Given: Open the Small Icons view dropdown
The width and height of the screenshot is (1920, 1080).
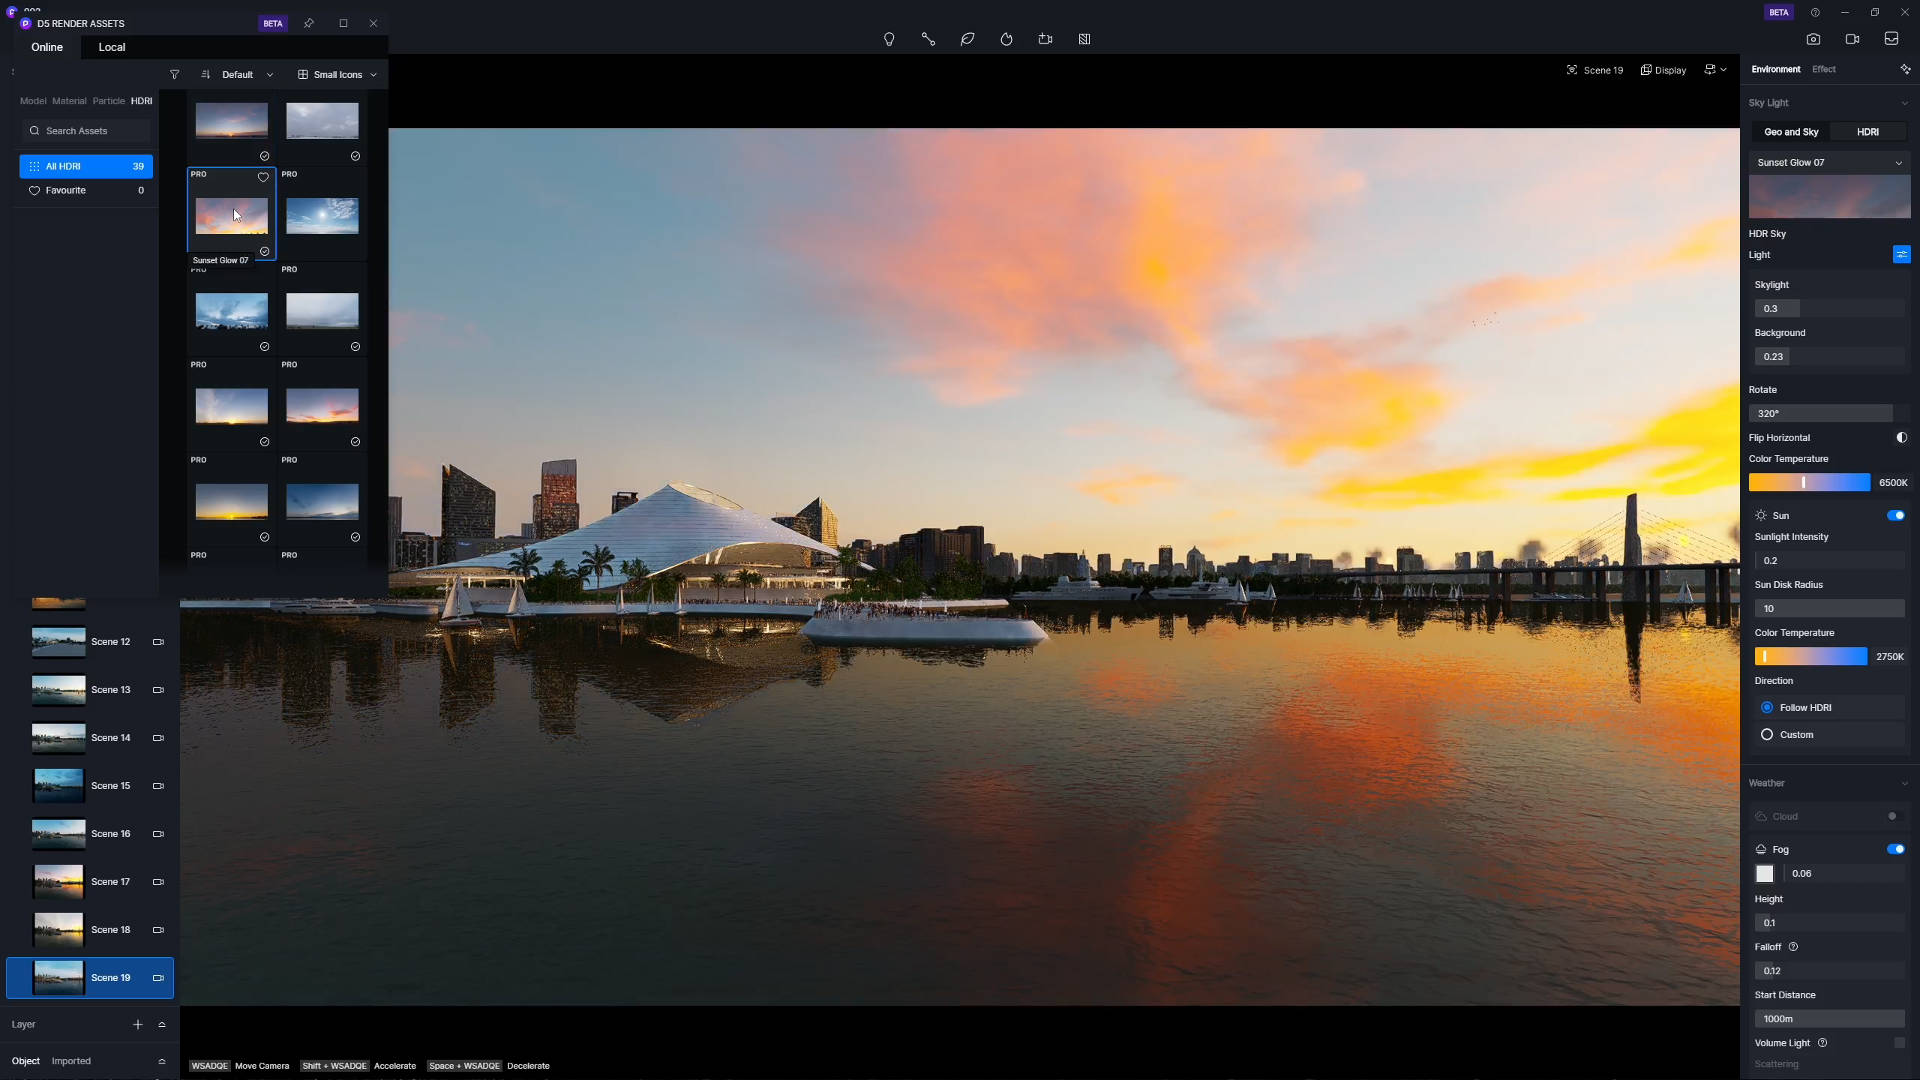Looking at the screenshot, I should pos(337,74).
